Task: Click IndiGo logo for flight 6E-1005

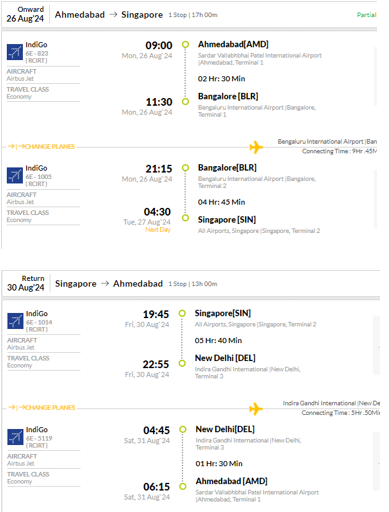Action: pos(15,176)
